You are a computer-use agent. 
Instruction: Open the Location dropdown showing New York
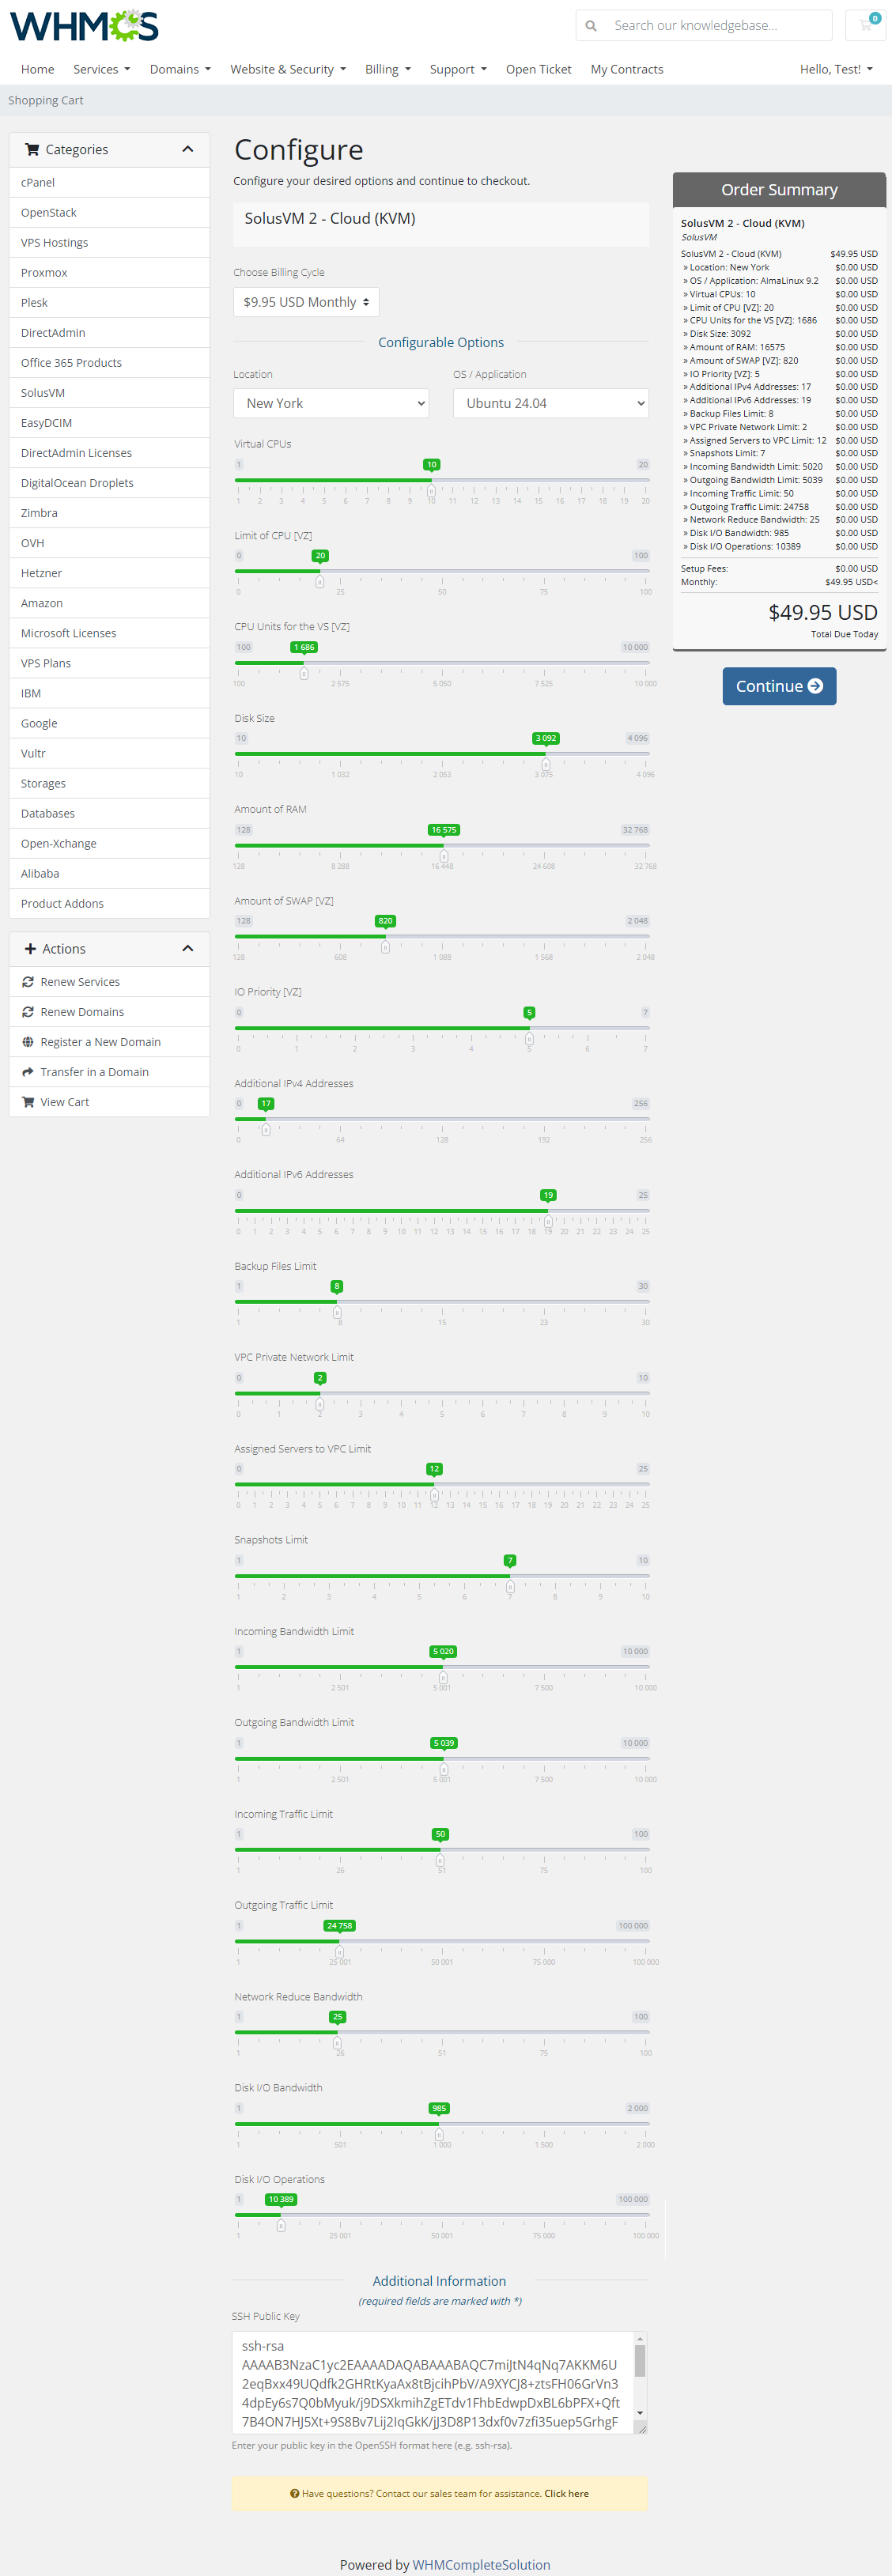coord(331,402)
